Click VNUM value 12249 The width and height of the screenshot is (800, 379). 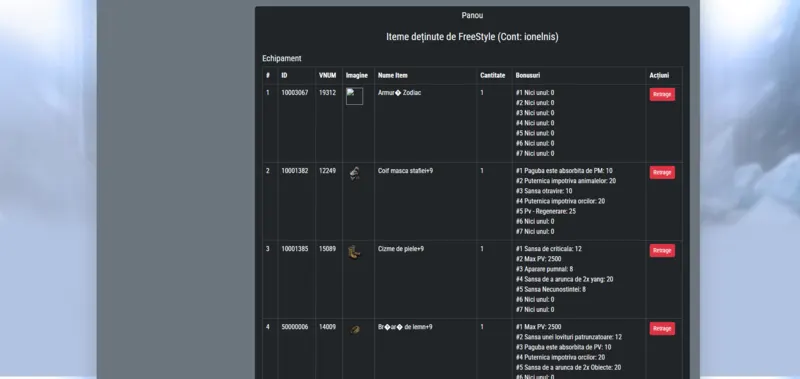pyautogui.click(x=328, y=171)
